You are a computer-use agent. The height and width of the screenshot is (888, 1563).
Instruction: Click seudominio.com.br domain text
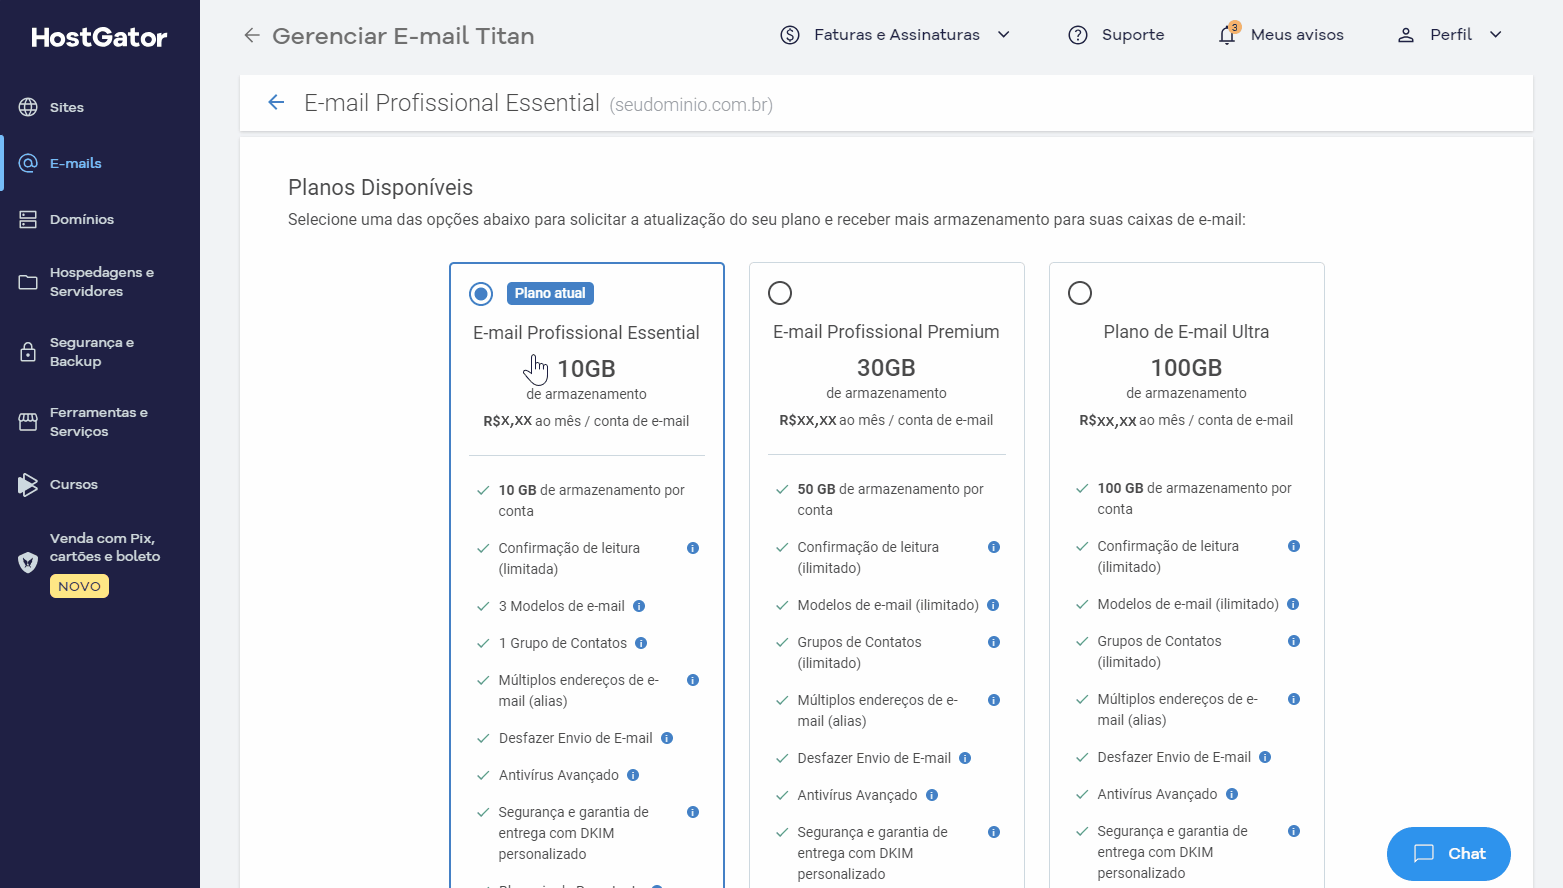coord(691,105)
